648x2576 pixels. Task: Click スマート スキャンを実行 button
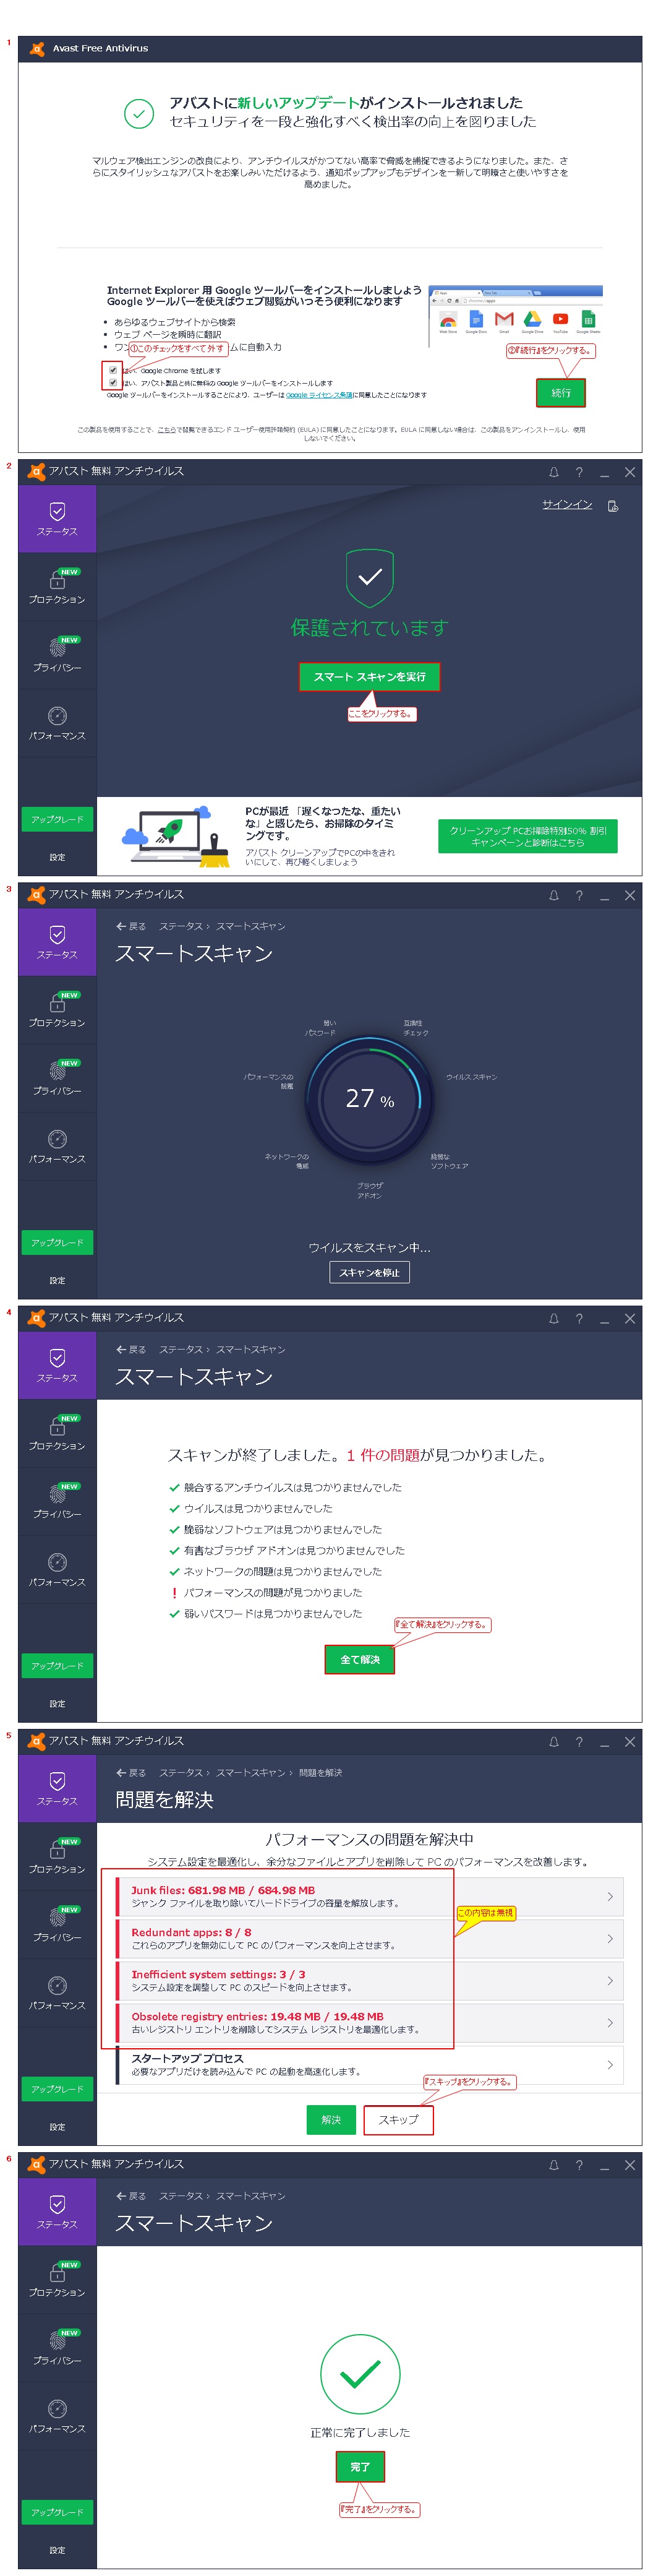tap(369, 677)
